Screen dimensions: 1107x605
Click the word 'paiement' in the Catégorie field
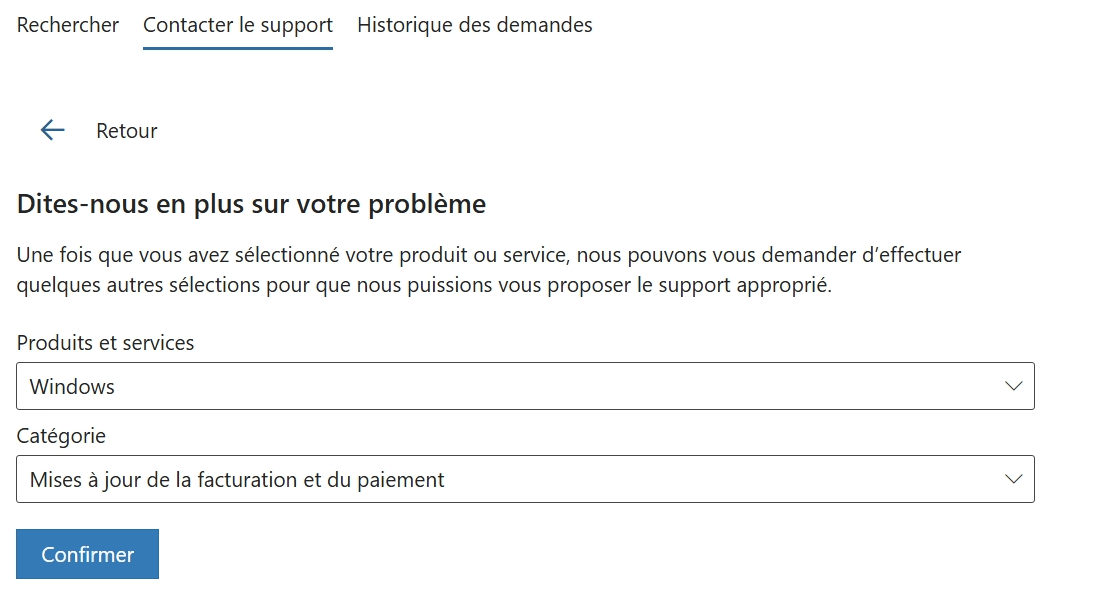pos(400,480)
